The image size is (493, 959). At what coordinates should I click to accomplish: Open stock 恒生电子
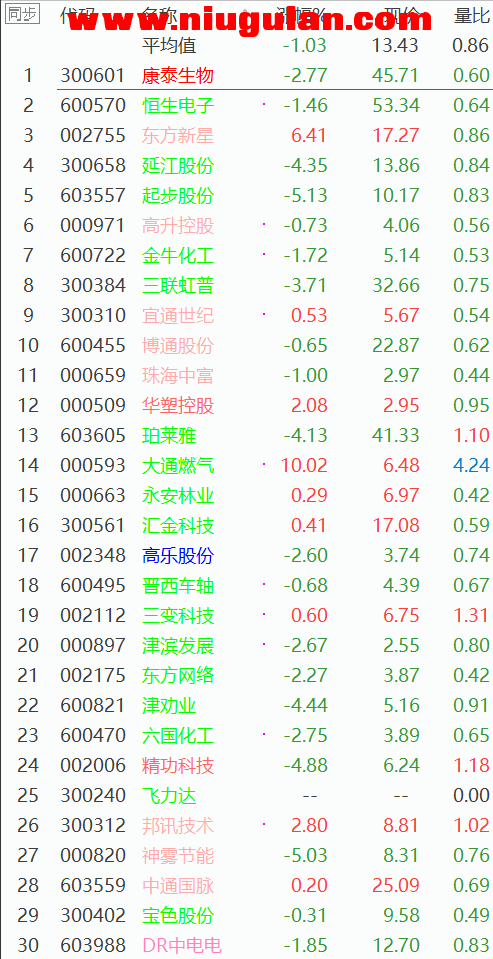tap(177, 105)
